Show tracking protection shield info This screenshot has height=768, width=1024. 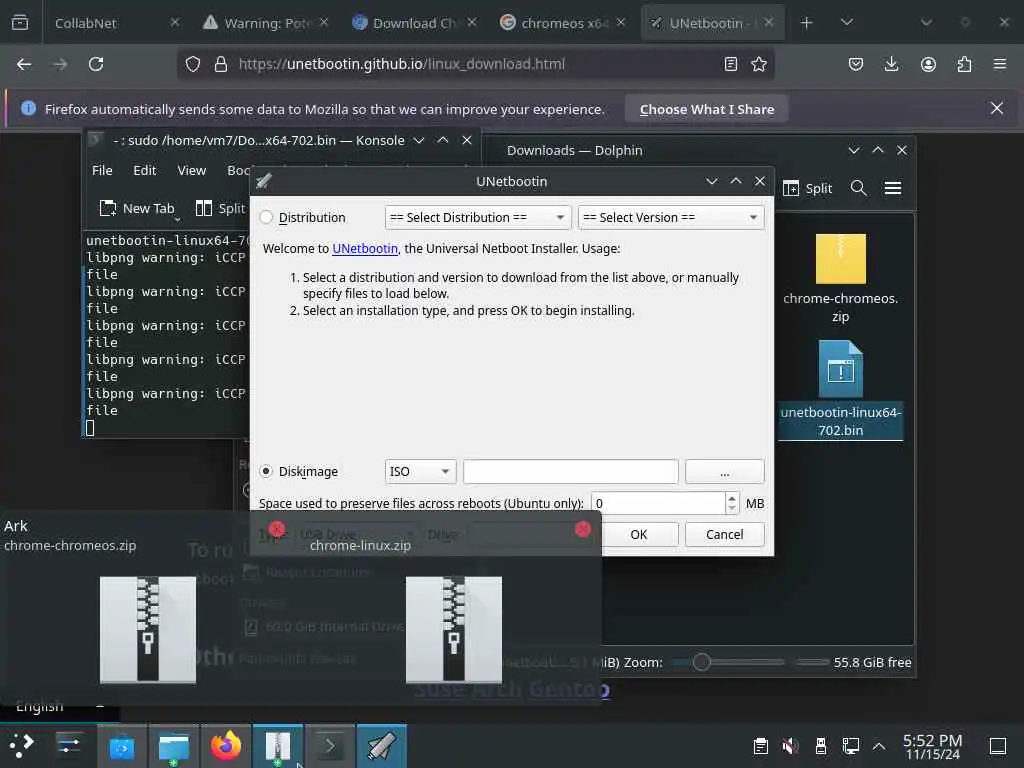(193, 64)
